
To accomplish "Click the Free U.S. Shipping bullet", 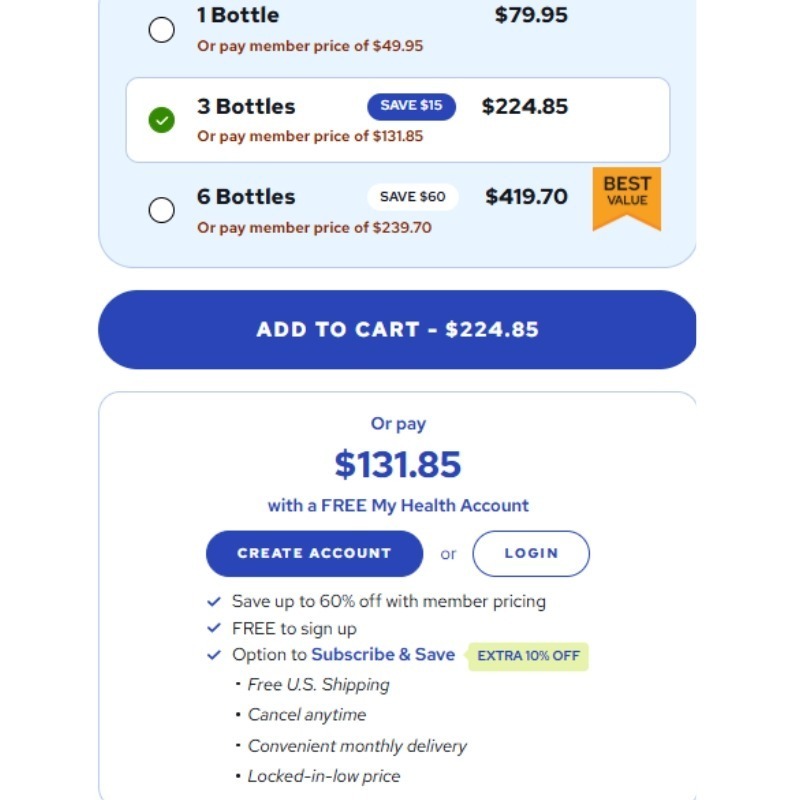I will tap(318, 685).
